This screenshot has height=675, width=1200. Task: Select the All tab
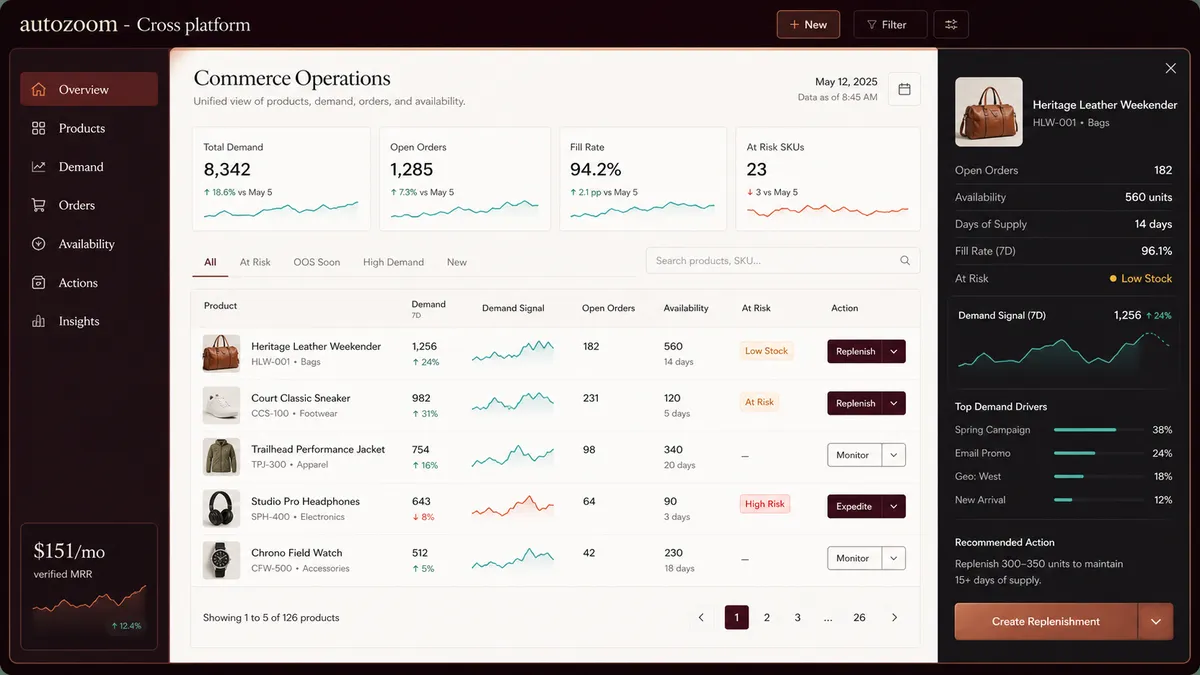[x=210, y=262]
